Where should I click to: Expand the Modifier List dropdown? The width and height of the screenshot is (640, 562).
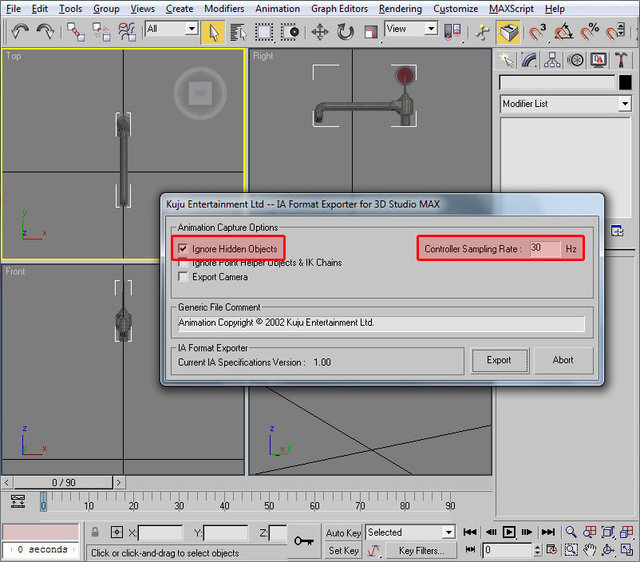[625, 104]
